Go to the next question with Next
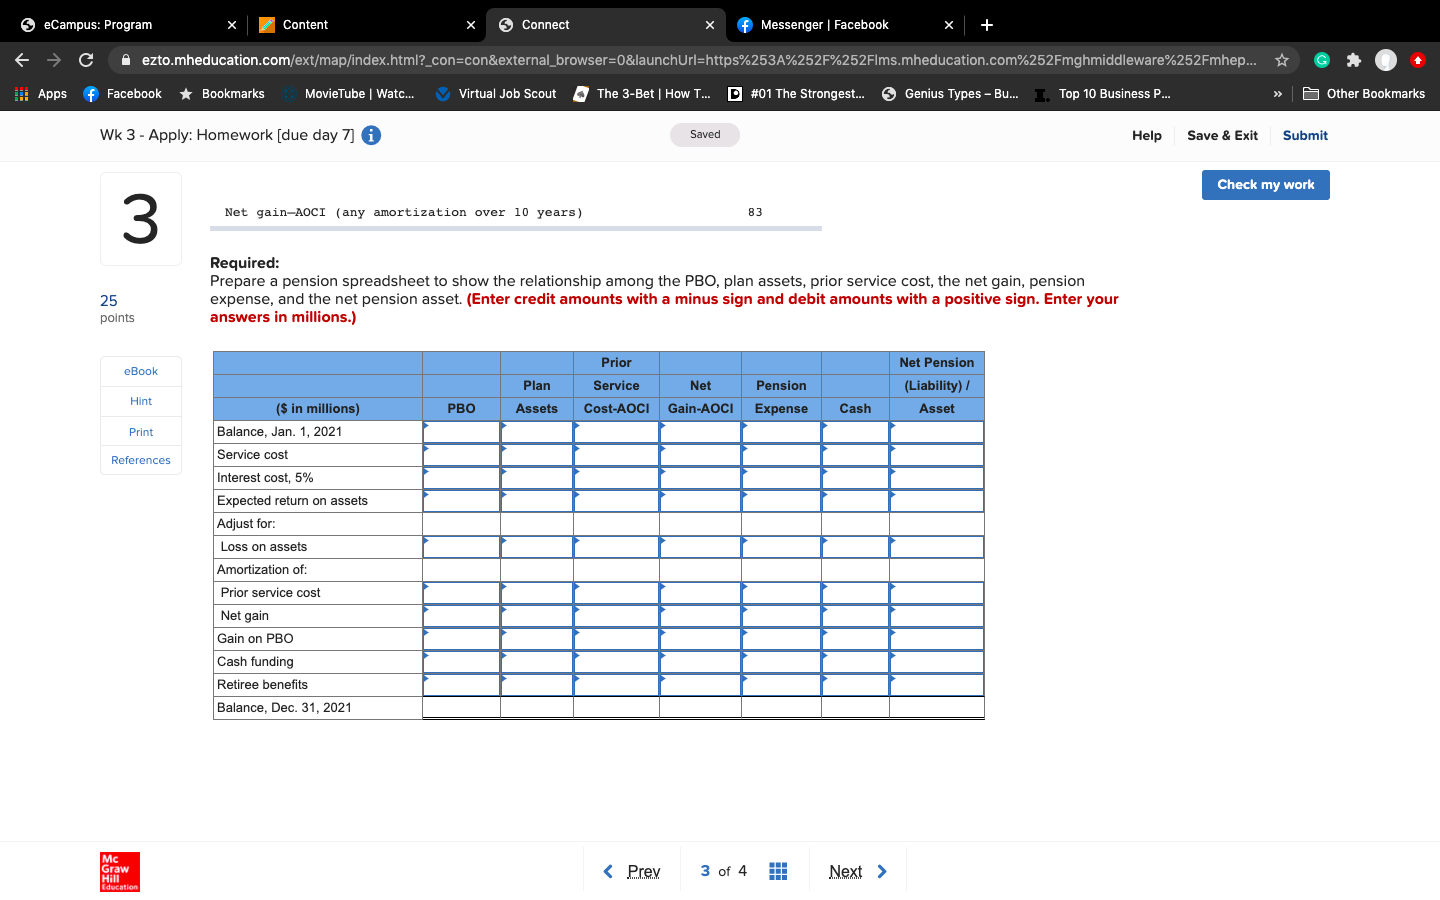The image size is (1440, 900). (x=858, y=871)
